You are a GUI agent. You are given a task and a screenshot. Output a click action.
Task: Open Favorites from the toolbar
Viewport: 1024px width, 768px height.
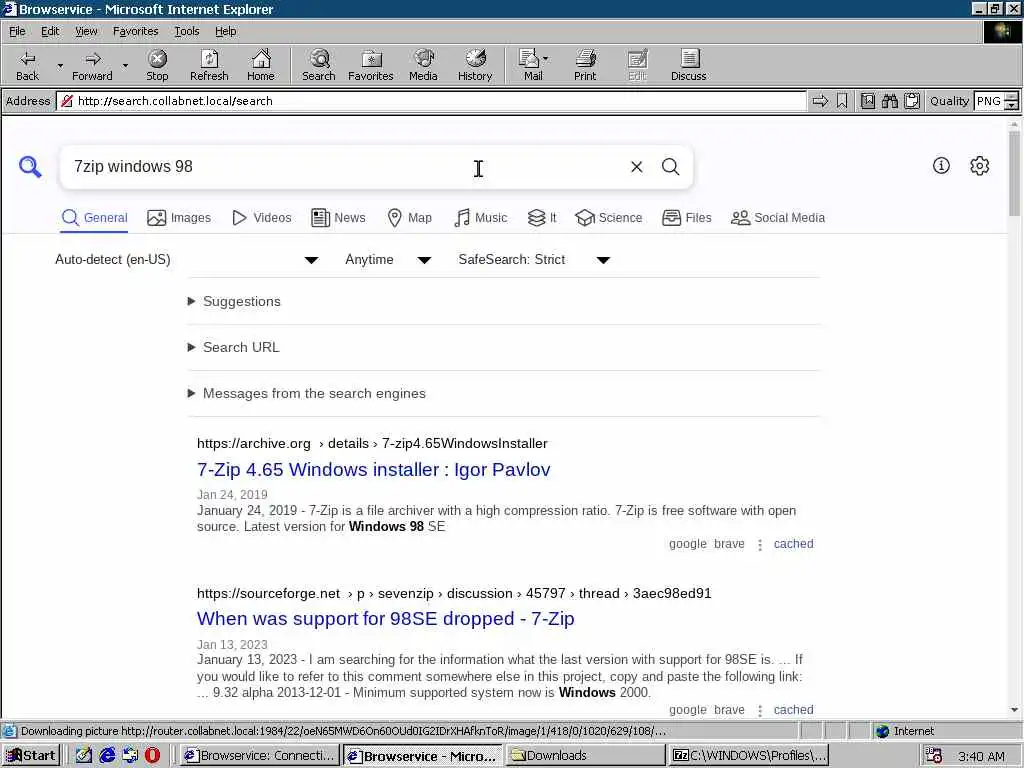tap(371, 65)
